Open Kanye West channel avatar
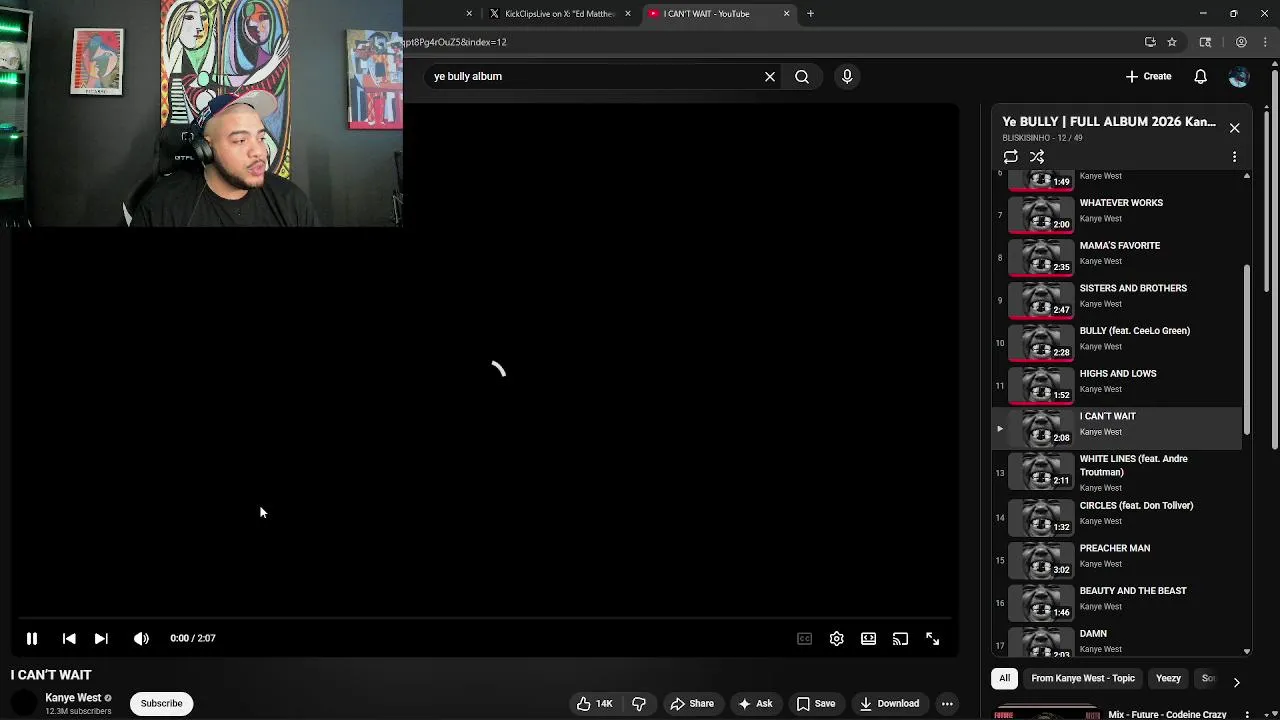 23,704
